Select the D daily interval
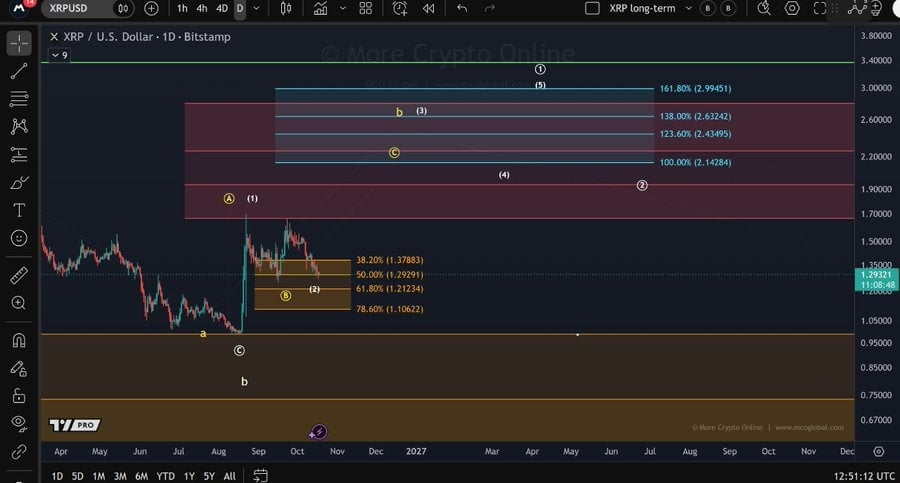Viewport: 900px width, 483px height. (x=240, y=9)
